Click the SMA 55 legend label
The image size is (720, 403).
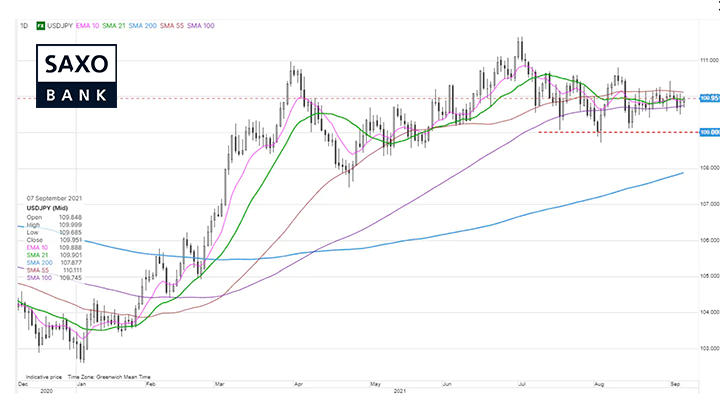(x=172, y=26)
